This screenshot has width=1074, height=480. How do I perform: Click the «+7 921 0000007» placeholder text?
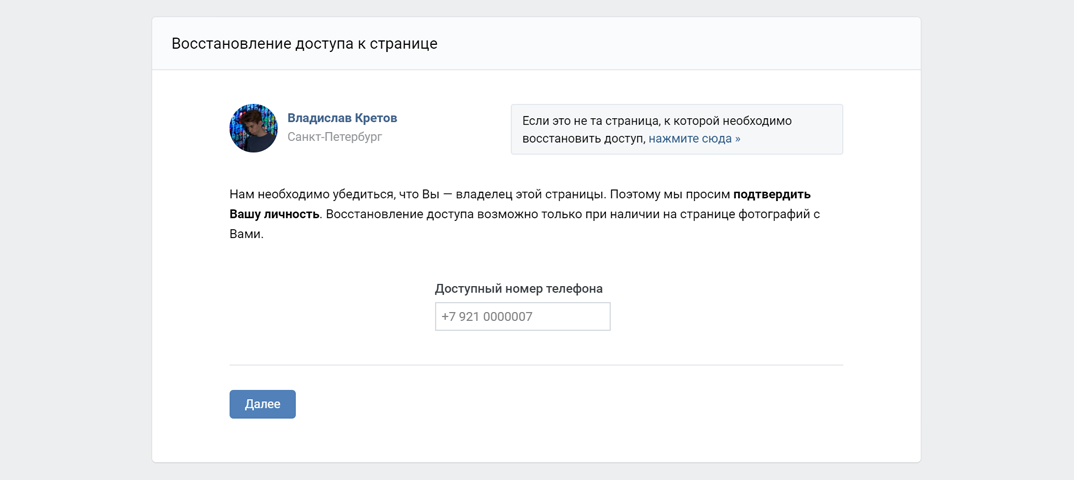click(487, 317)
